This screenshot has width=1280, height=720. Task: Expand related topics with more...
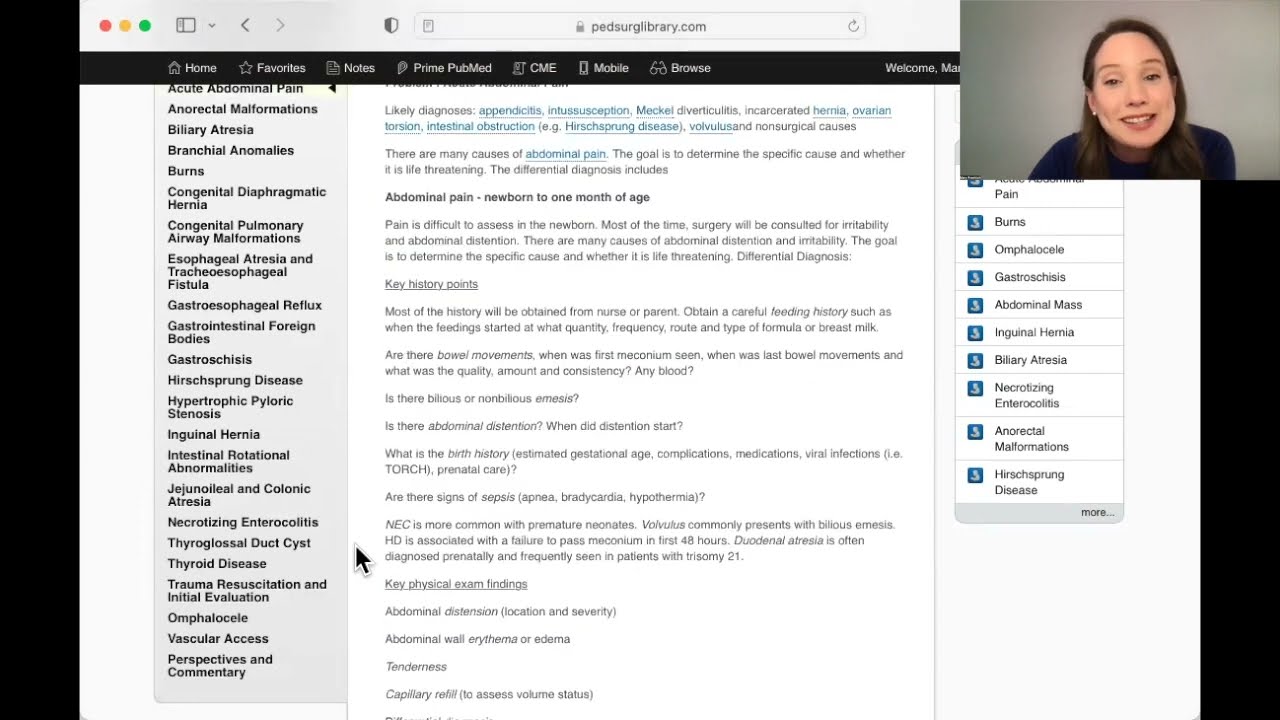[x=1097, y=513]
